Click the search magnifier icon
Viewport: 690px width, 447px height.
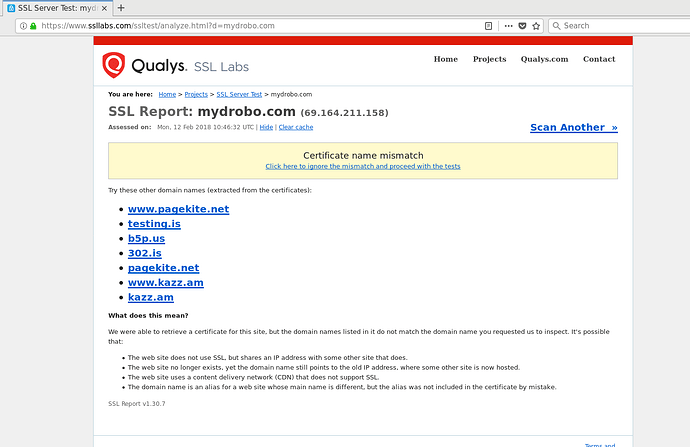557,26
